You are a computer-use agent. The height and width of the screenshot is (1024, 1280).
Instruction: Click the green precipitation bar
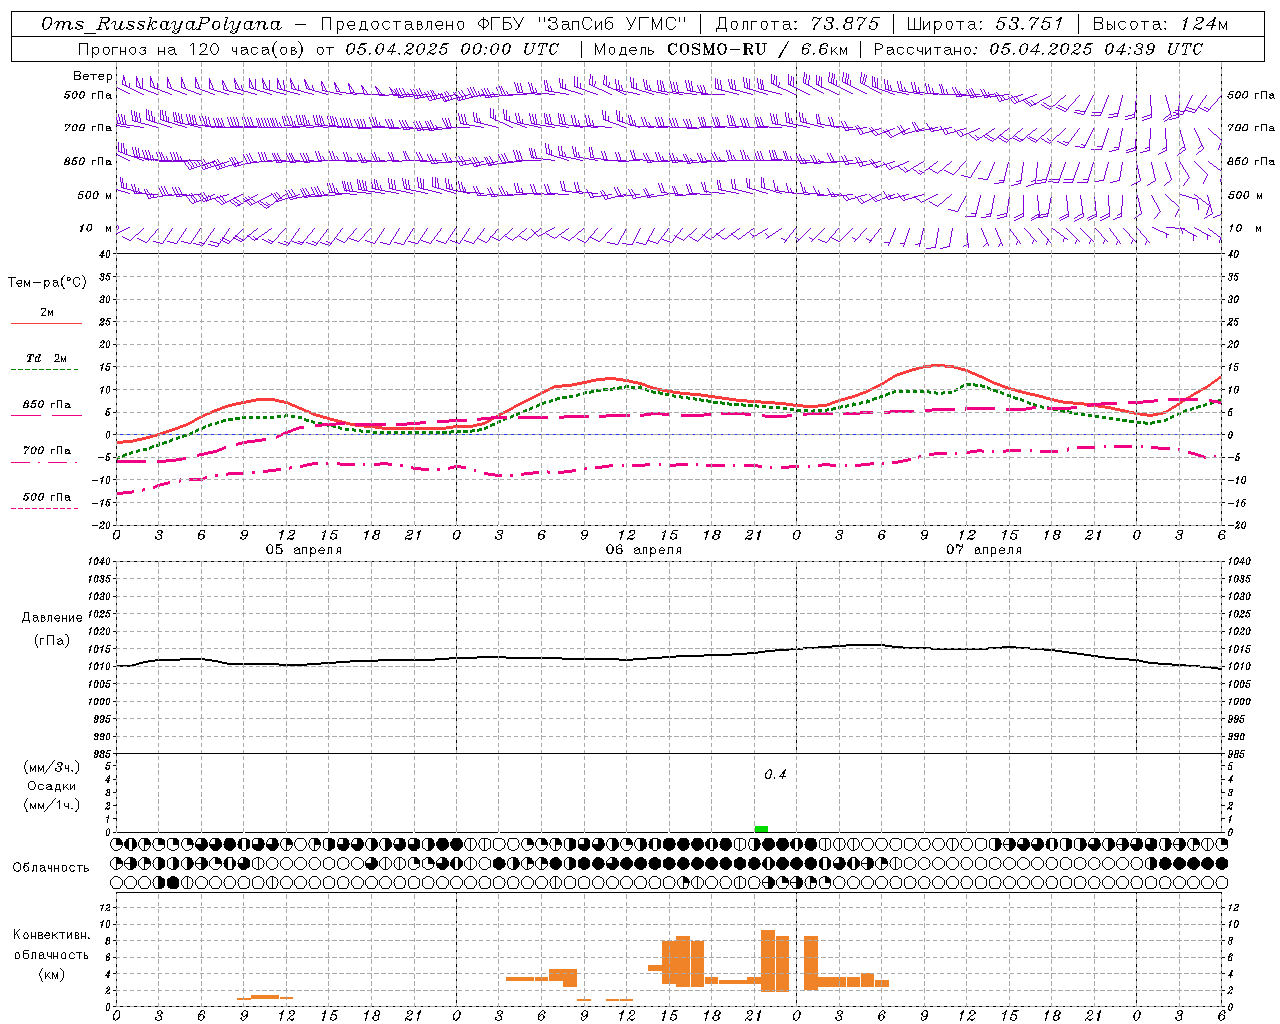coord(761,829)
